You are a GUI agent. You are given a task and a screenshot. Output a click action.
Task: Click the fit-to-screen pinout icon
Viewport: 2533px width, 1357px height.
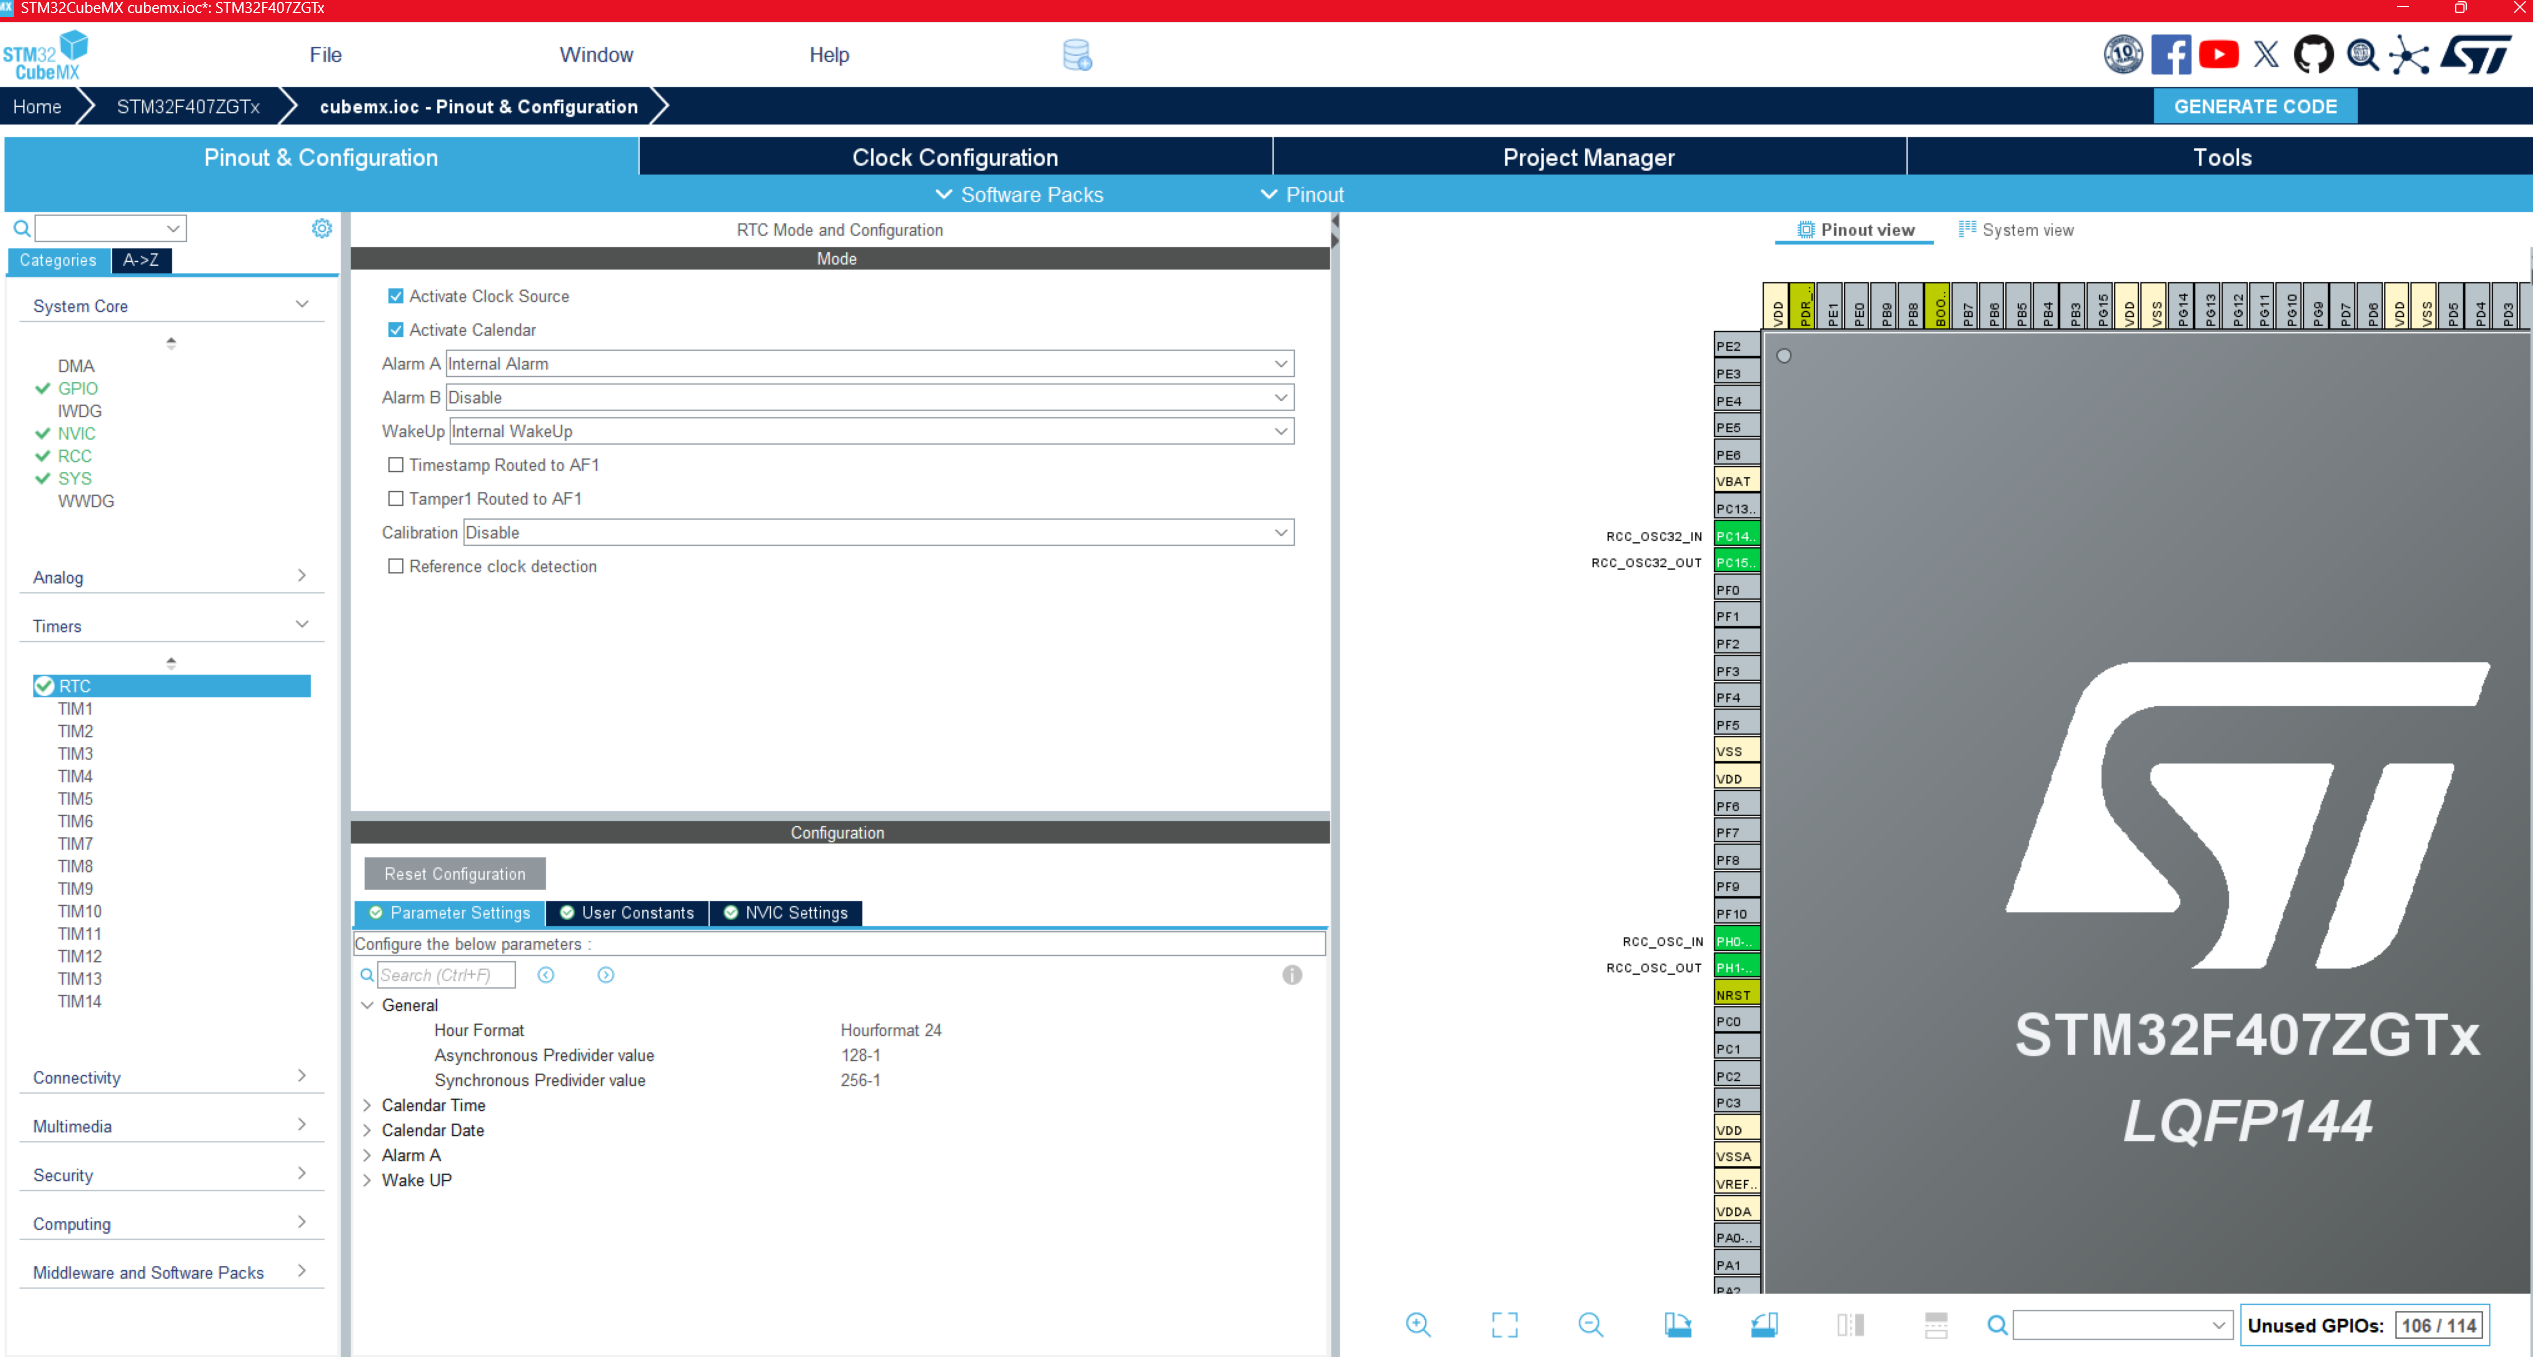pos(1504,1325)
